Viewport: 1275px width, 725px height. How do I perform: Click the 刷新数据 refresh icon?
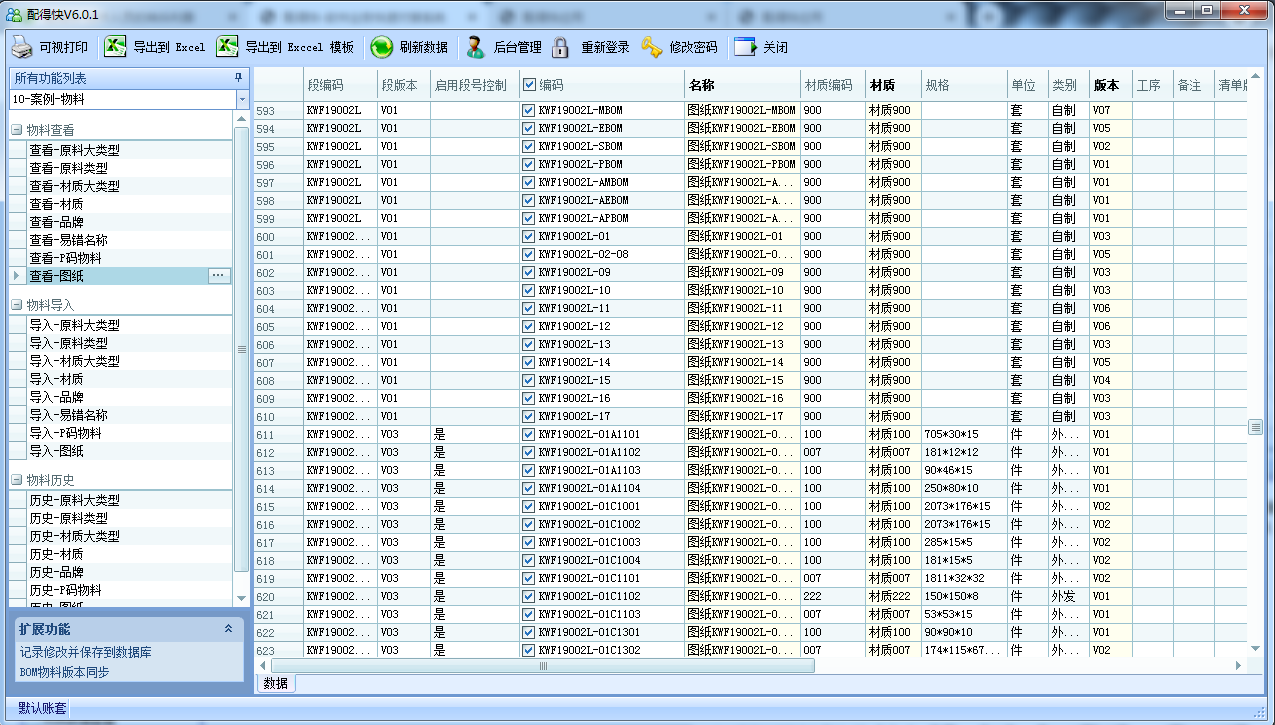pos(381,47)
